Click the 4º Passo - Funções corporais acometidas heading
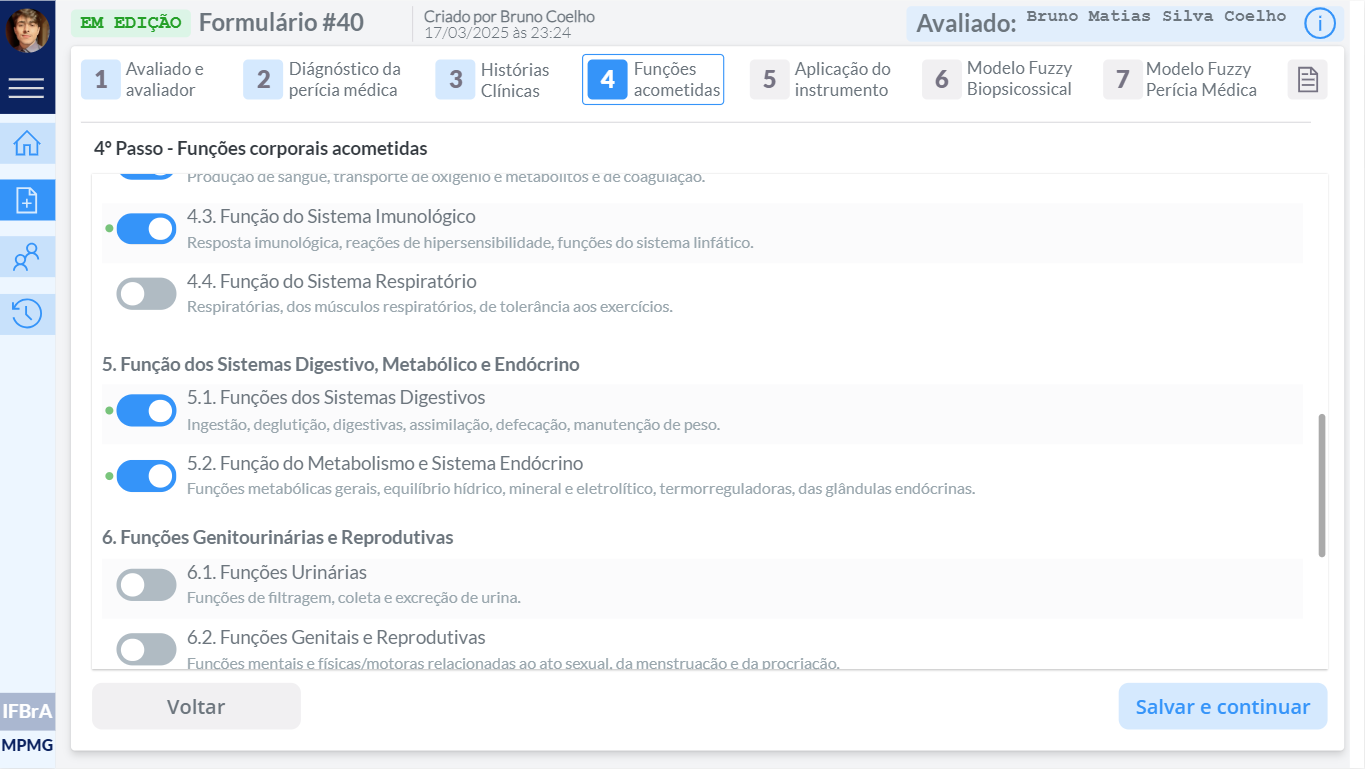 [x=261, y=149]
